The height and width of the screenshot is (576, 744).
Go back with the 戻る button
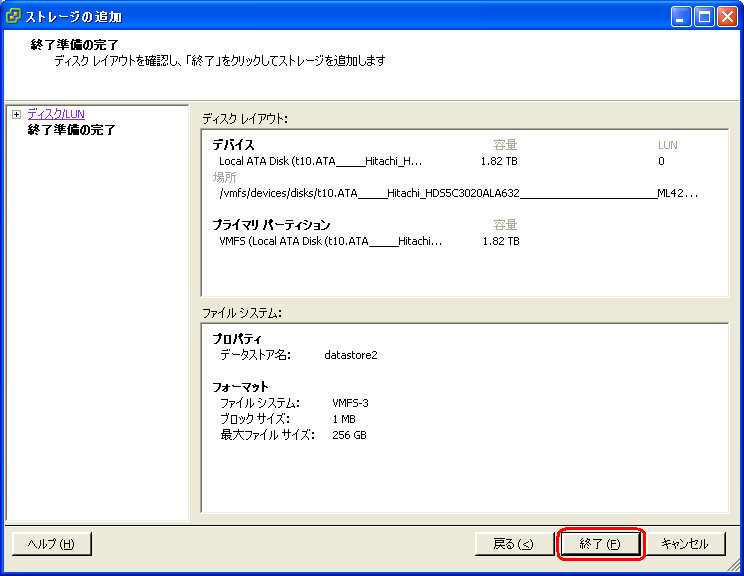(x=514, y=544)
